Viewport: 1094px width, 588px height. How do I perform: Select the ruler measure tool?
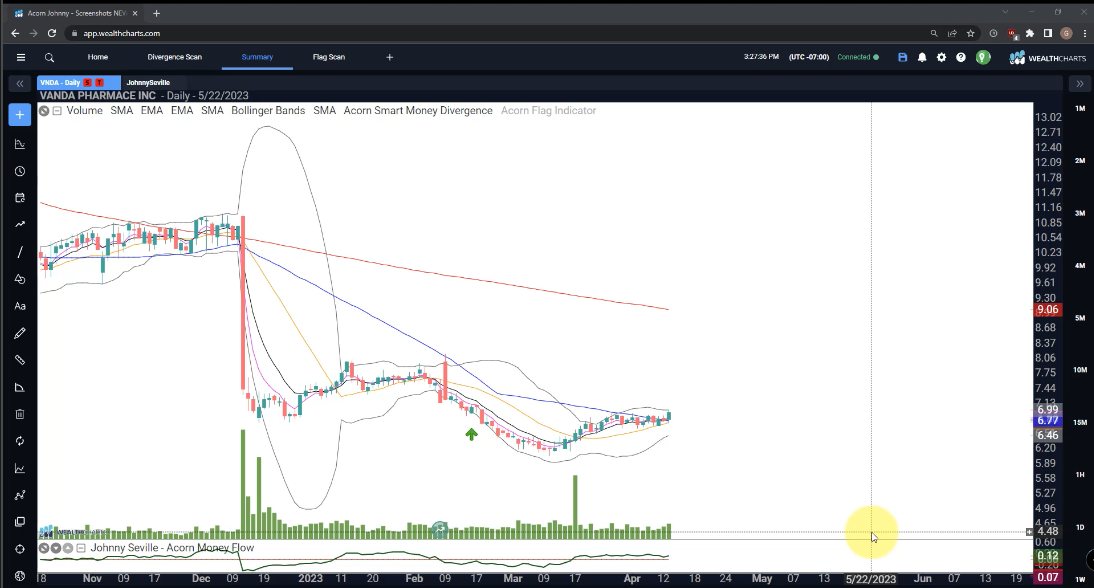coord(20,361)
